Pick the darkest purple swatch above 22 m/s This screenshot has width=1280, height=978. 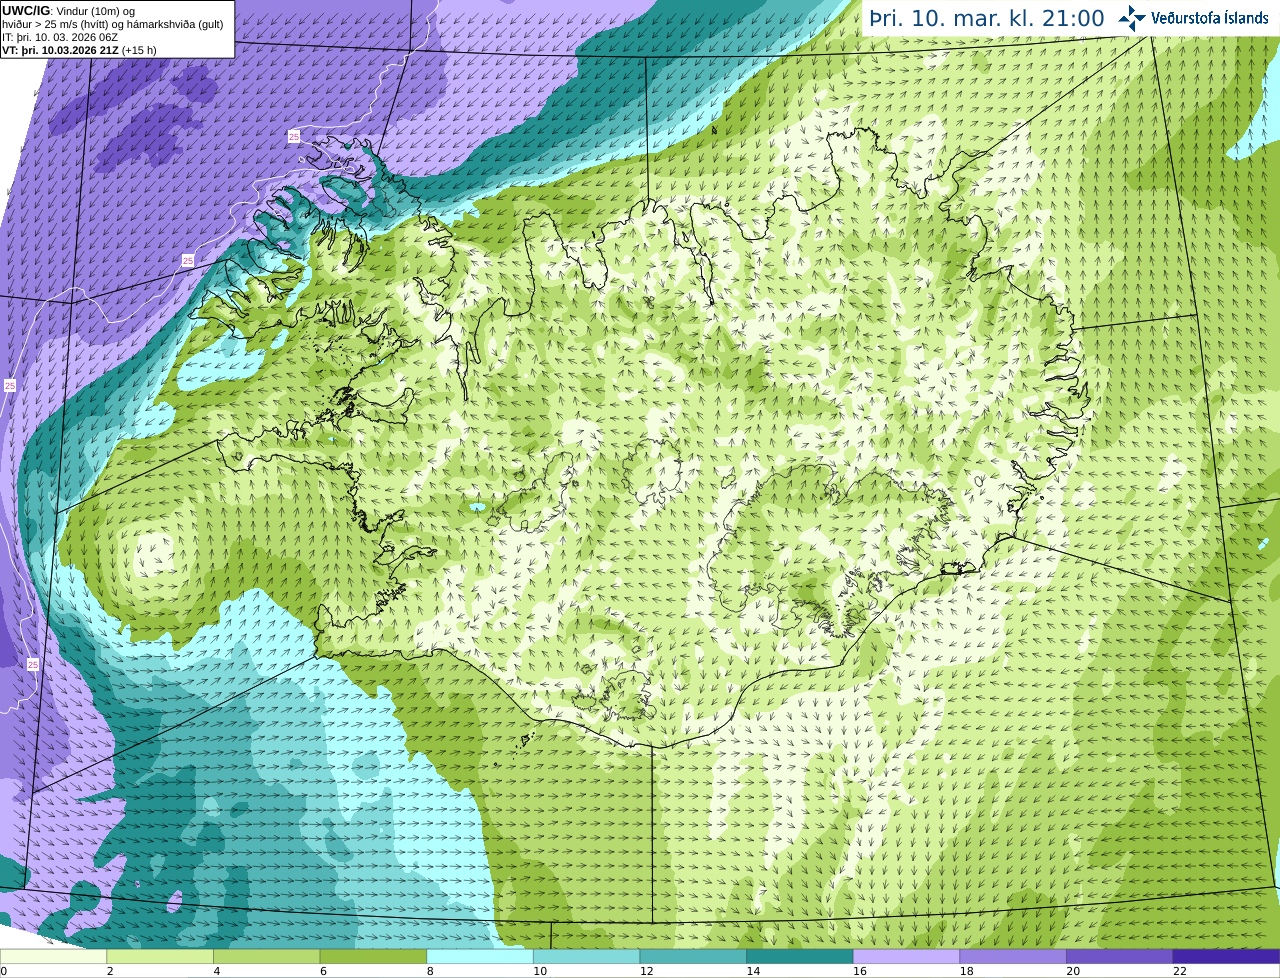point(1226,956)
